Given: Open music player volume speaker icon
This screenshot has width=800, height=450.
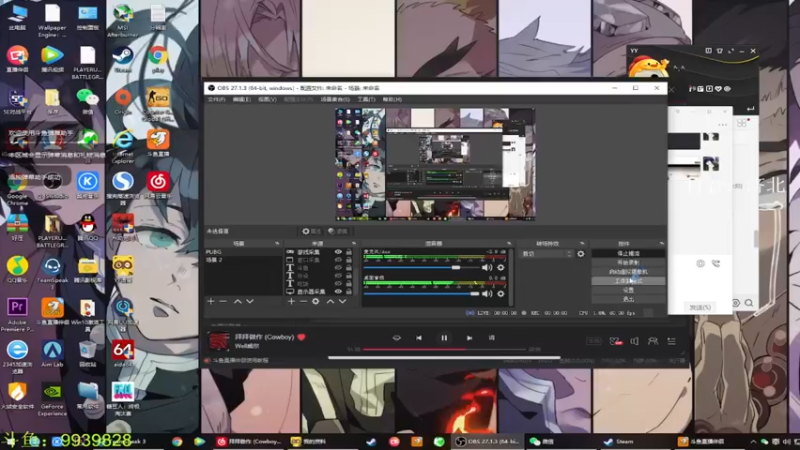Looking at the screenshot, I should pyautogui.click(x=634, y=341).
